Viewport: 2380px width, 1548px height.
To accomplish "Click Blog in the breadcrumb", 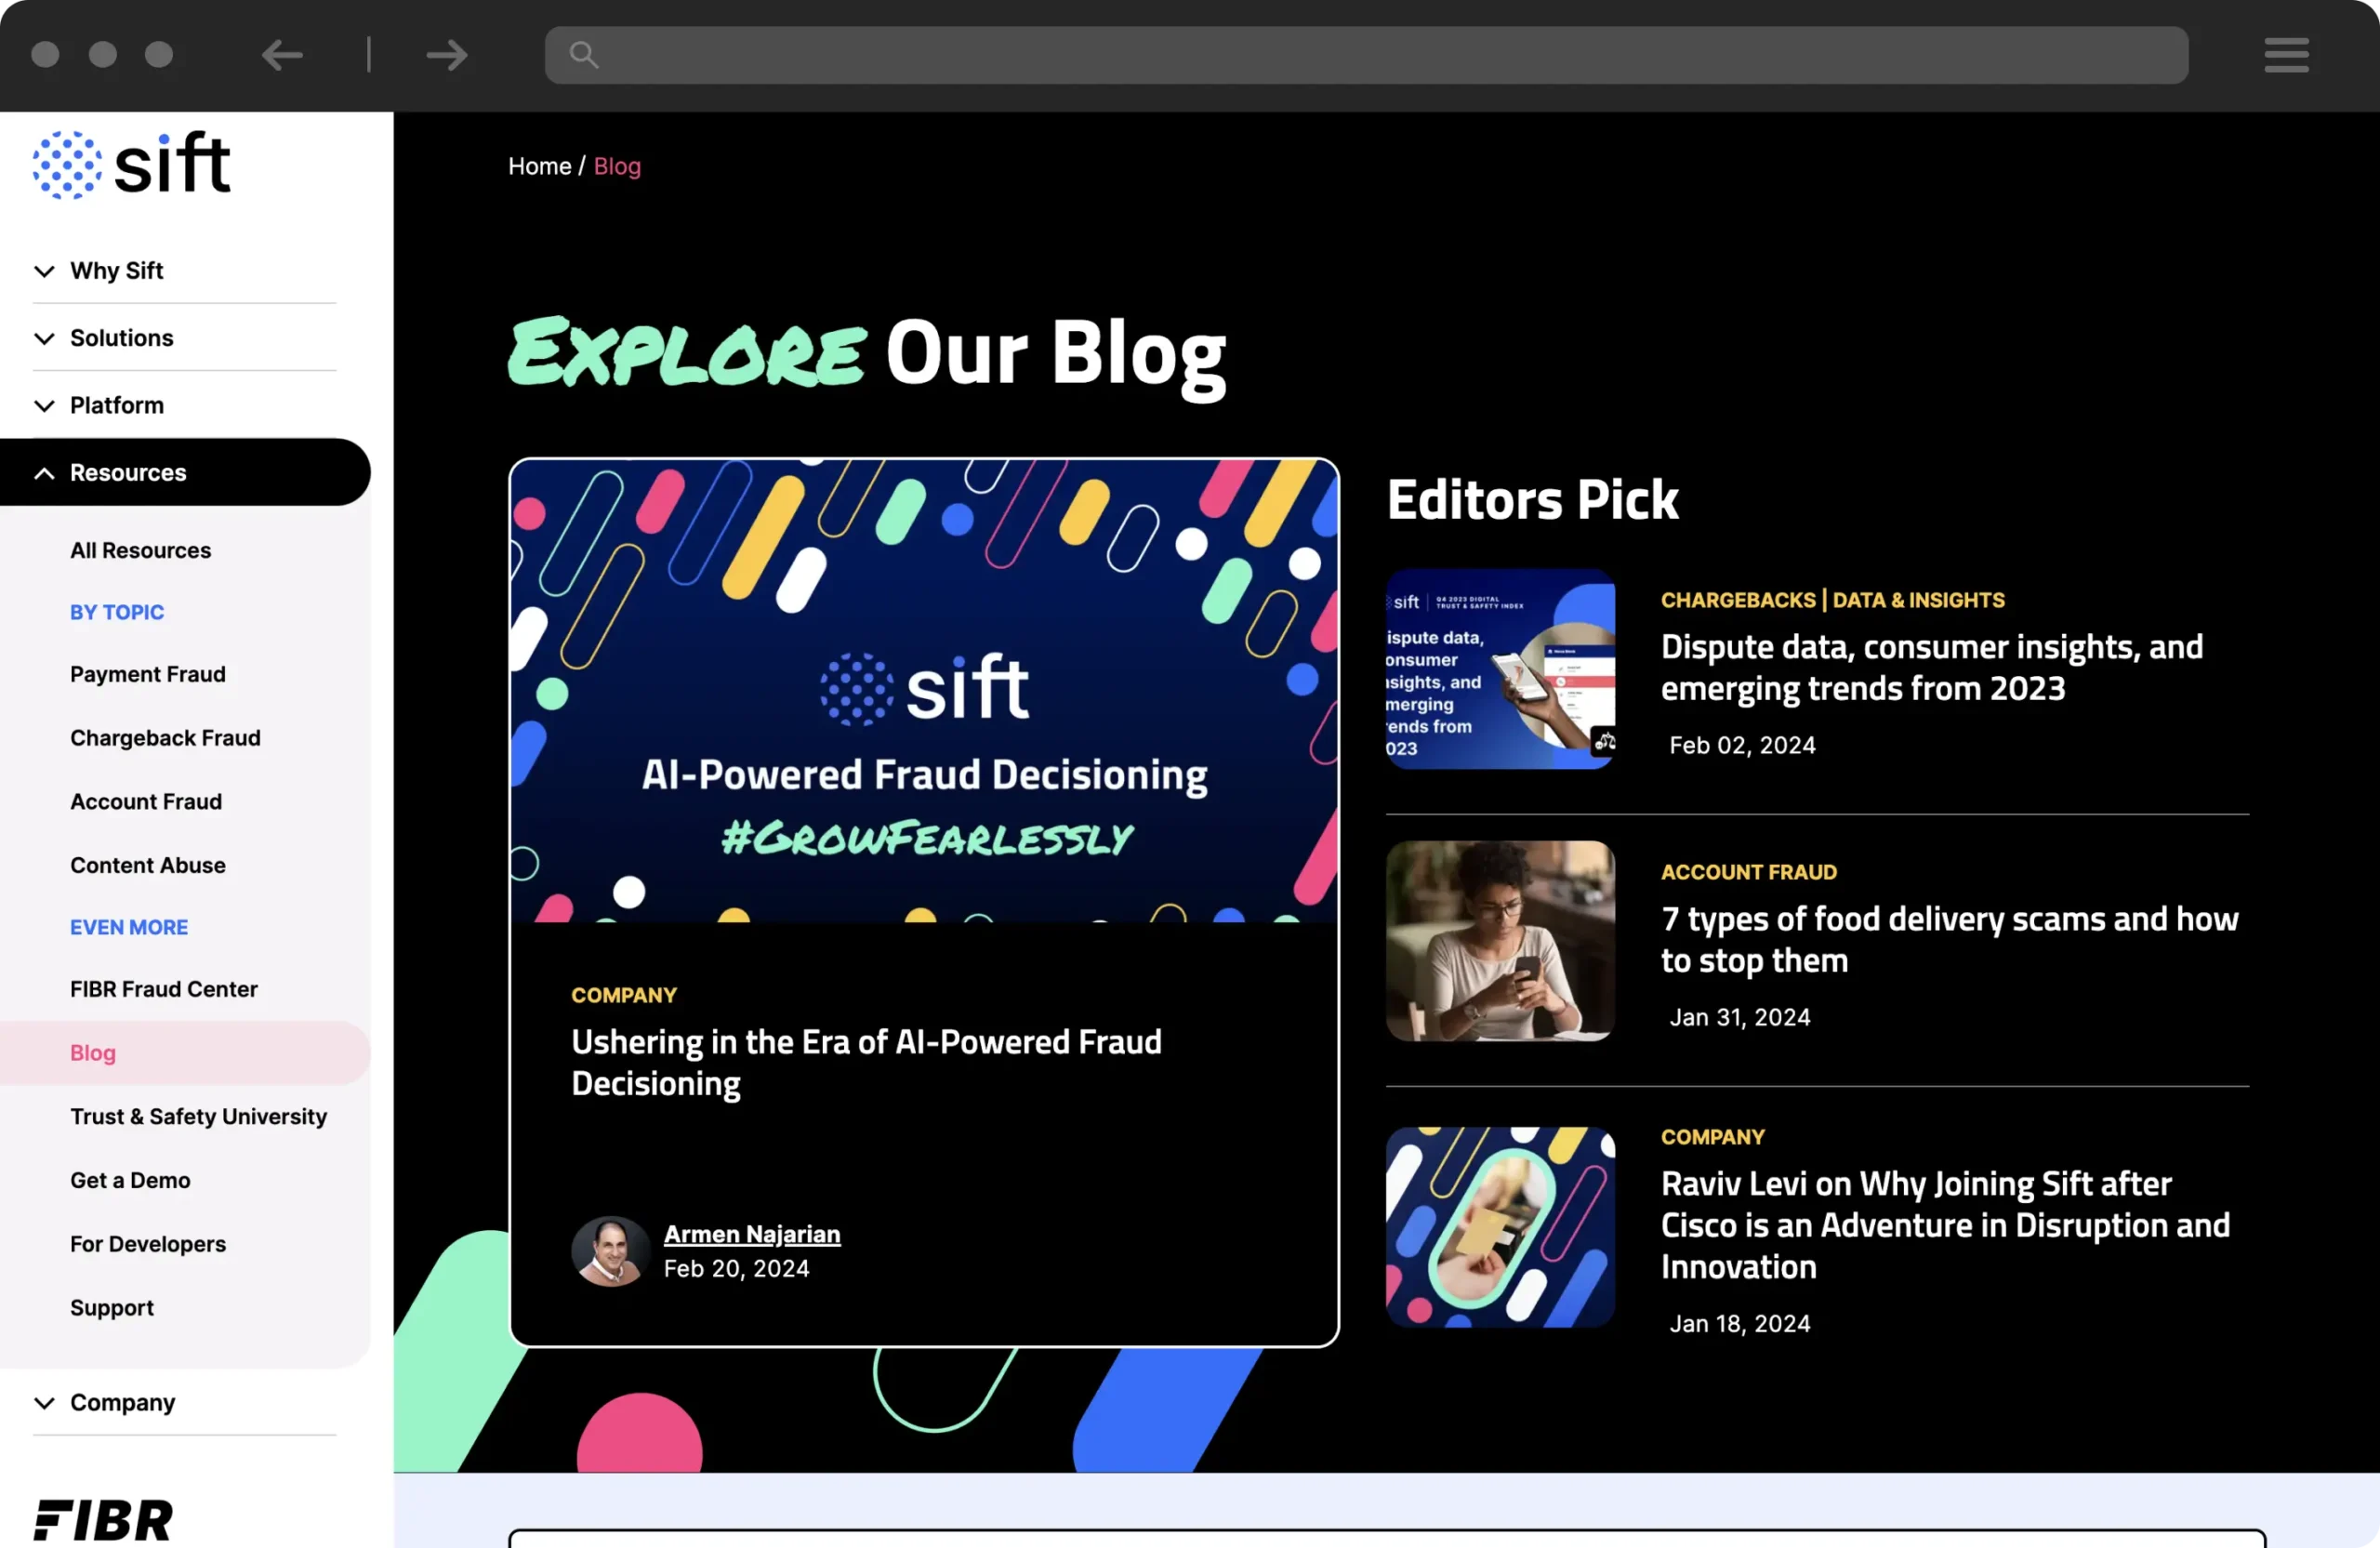I will pyautogui.click(x=617, y=167).
